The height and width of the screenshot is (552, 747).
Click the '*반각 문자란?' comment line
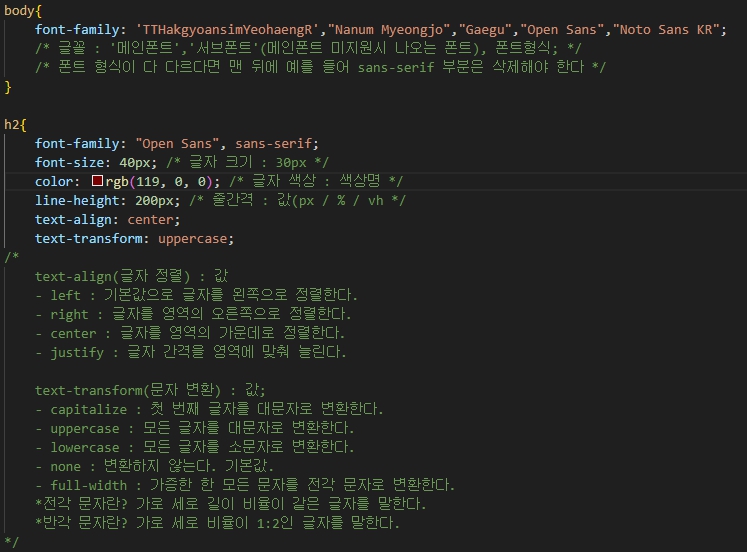(217, 523)
